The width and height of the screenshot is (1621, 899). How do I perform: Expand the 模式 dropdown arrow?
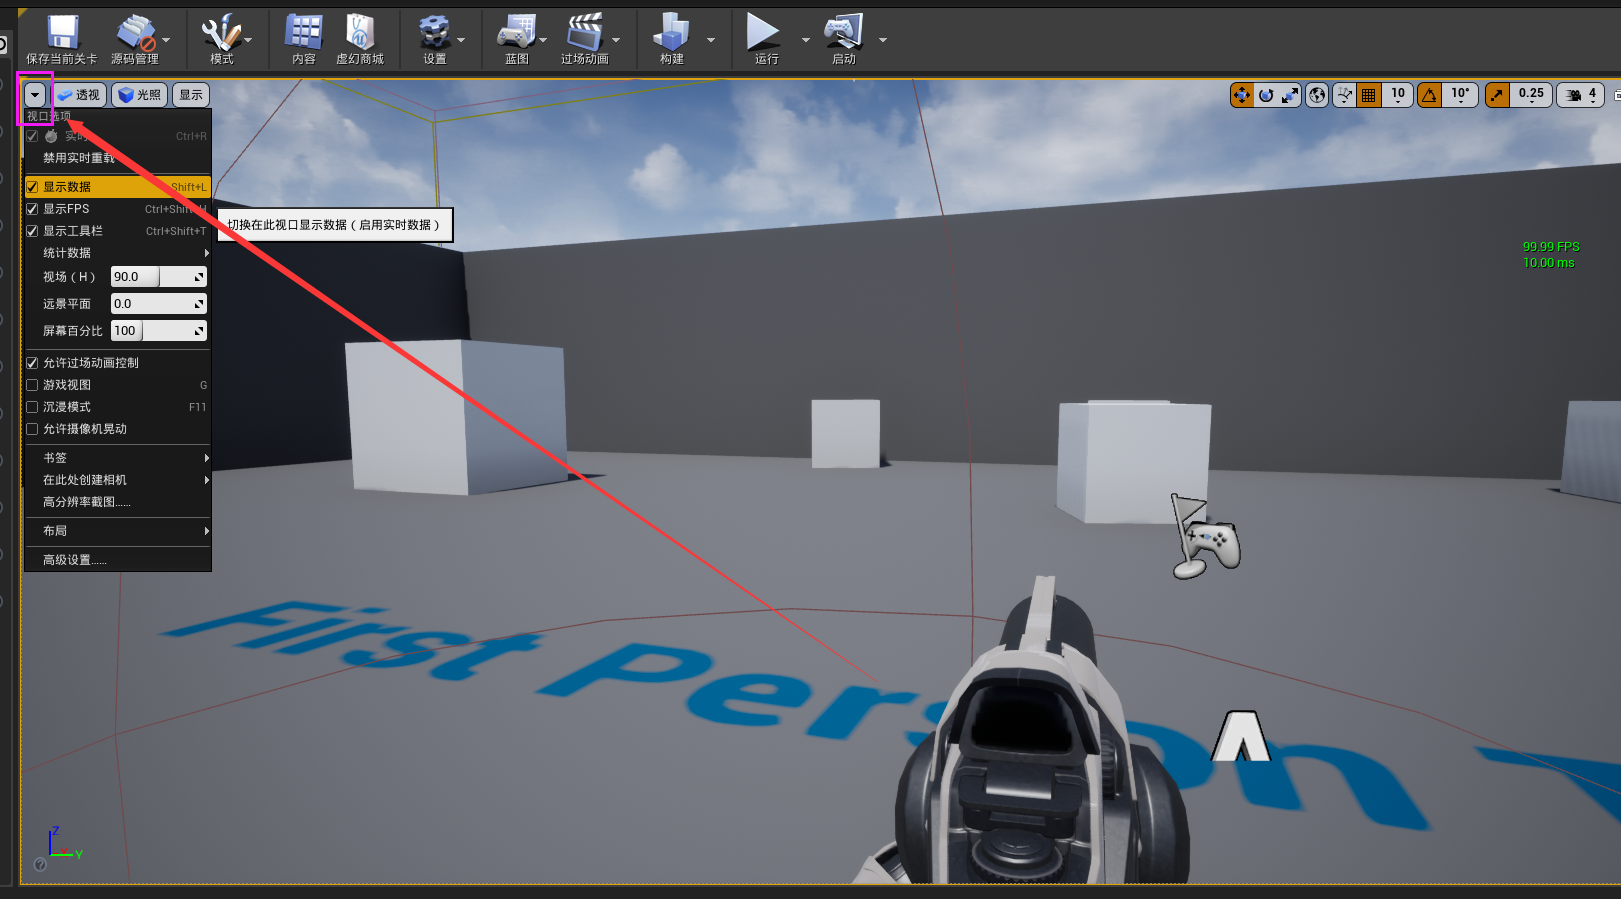[248, 40]
